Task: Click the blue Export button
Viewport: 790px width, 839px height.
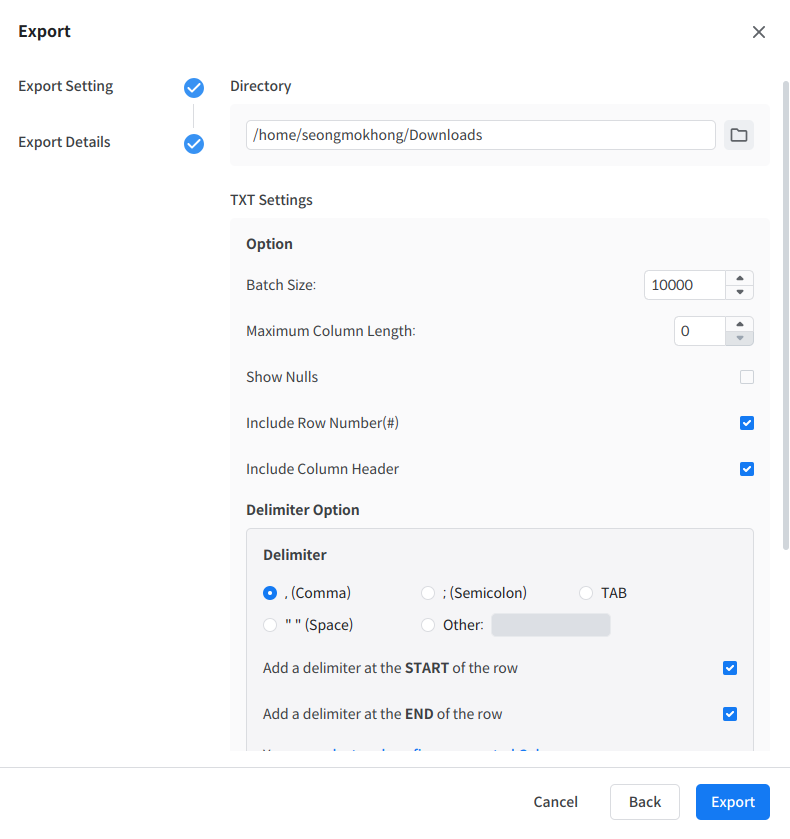Action: (x=732, y=802)
